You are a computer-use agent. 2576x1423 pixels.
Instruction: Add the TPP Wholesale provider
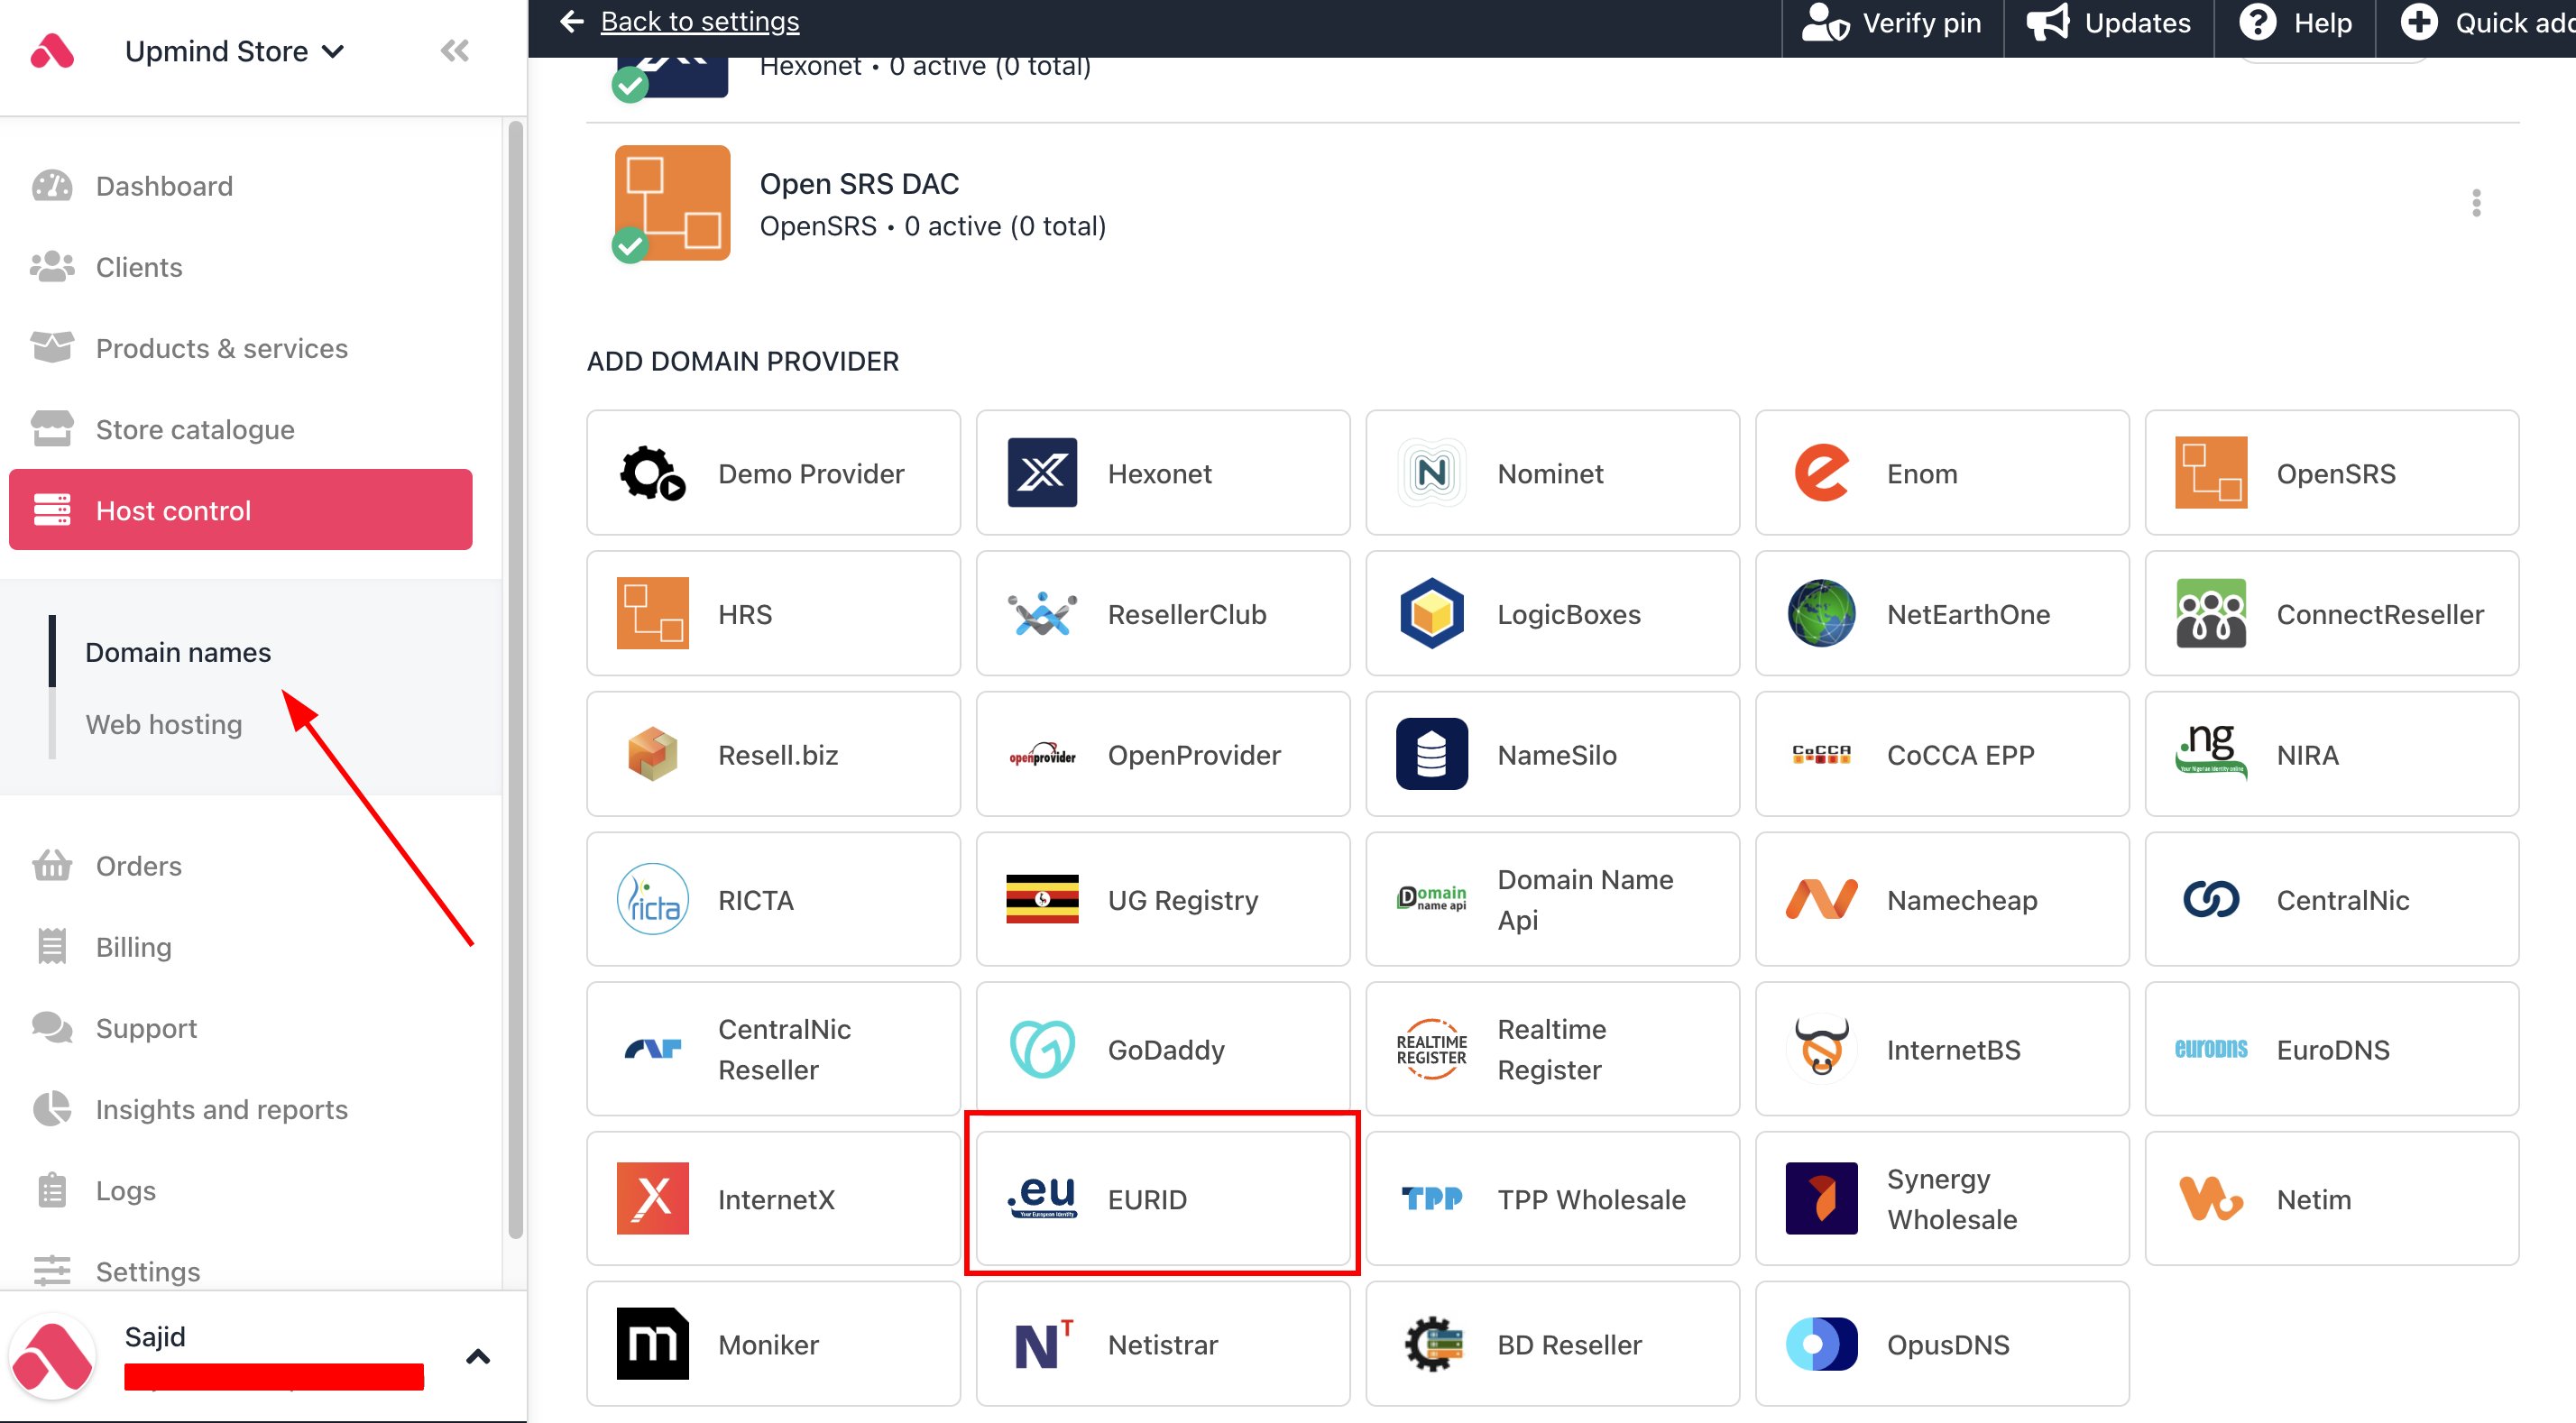[1553, 1199]
